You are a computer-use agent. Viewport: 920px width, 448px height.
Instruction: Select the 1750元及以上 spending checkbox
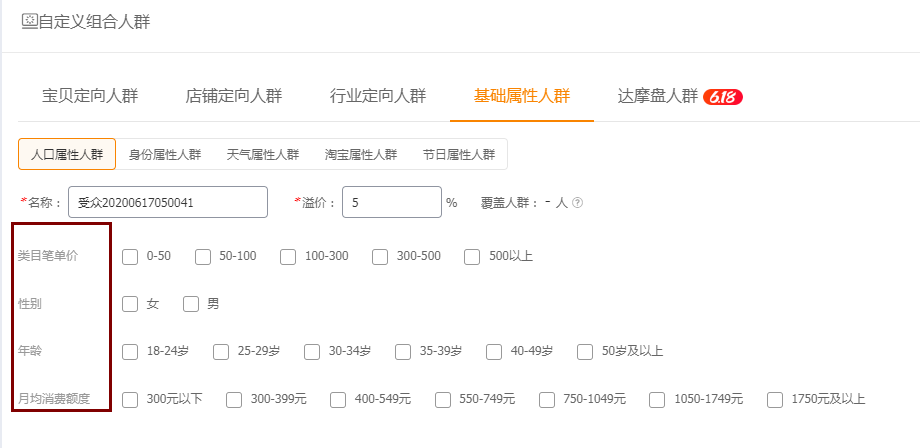(x=775, y=400)
